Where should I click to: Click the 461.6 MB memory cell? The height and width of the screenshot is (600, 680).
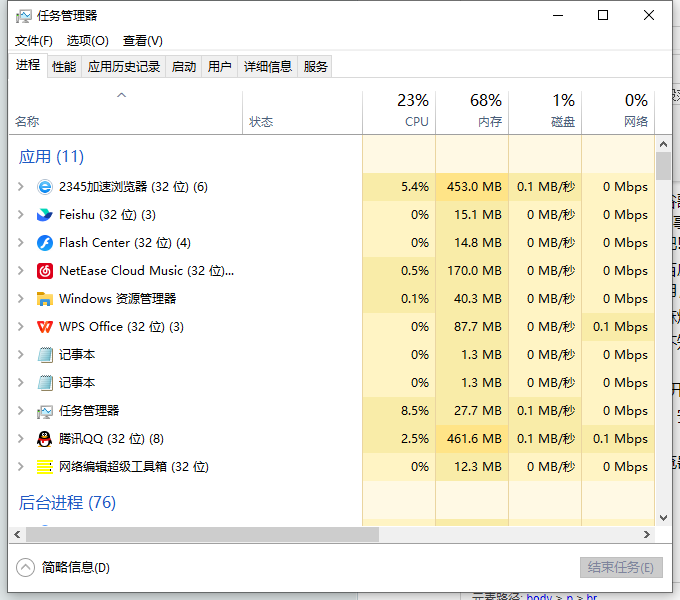[472, 439]
